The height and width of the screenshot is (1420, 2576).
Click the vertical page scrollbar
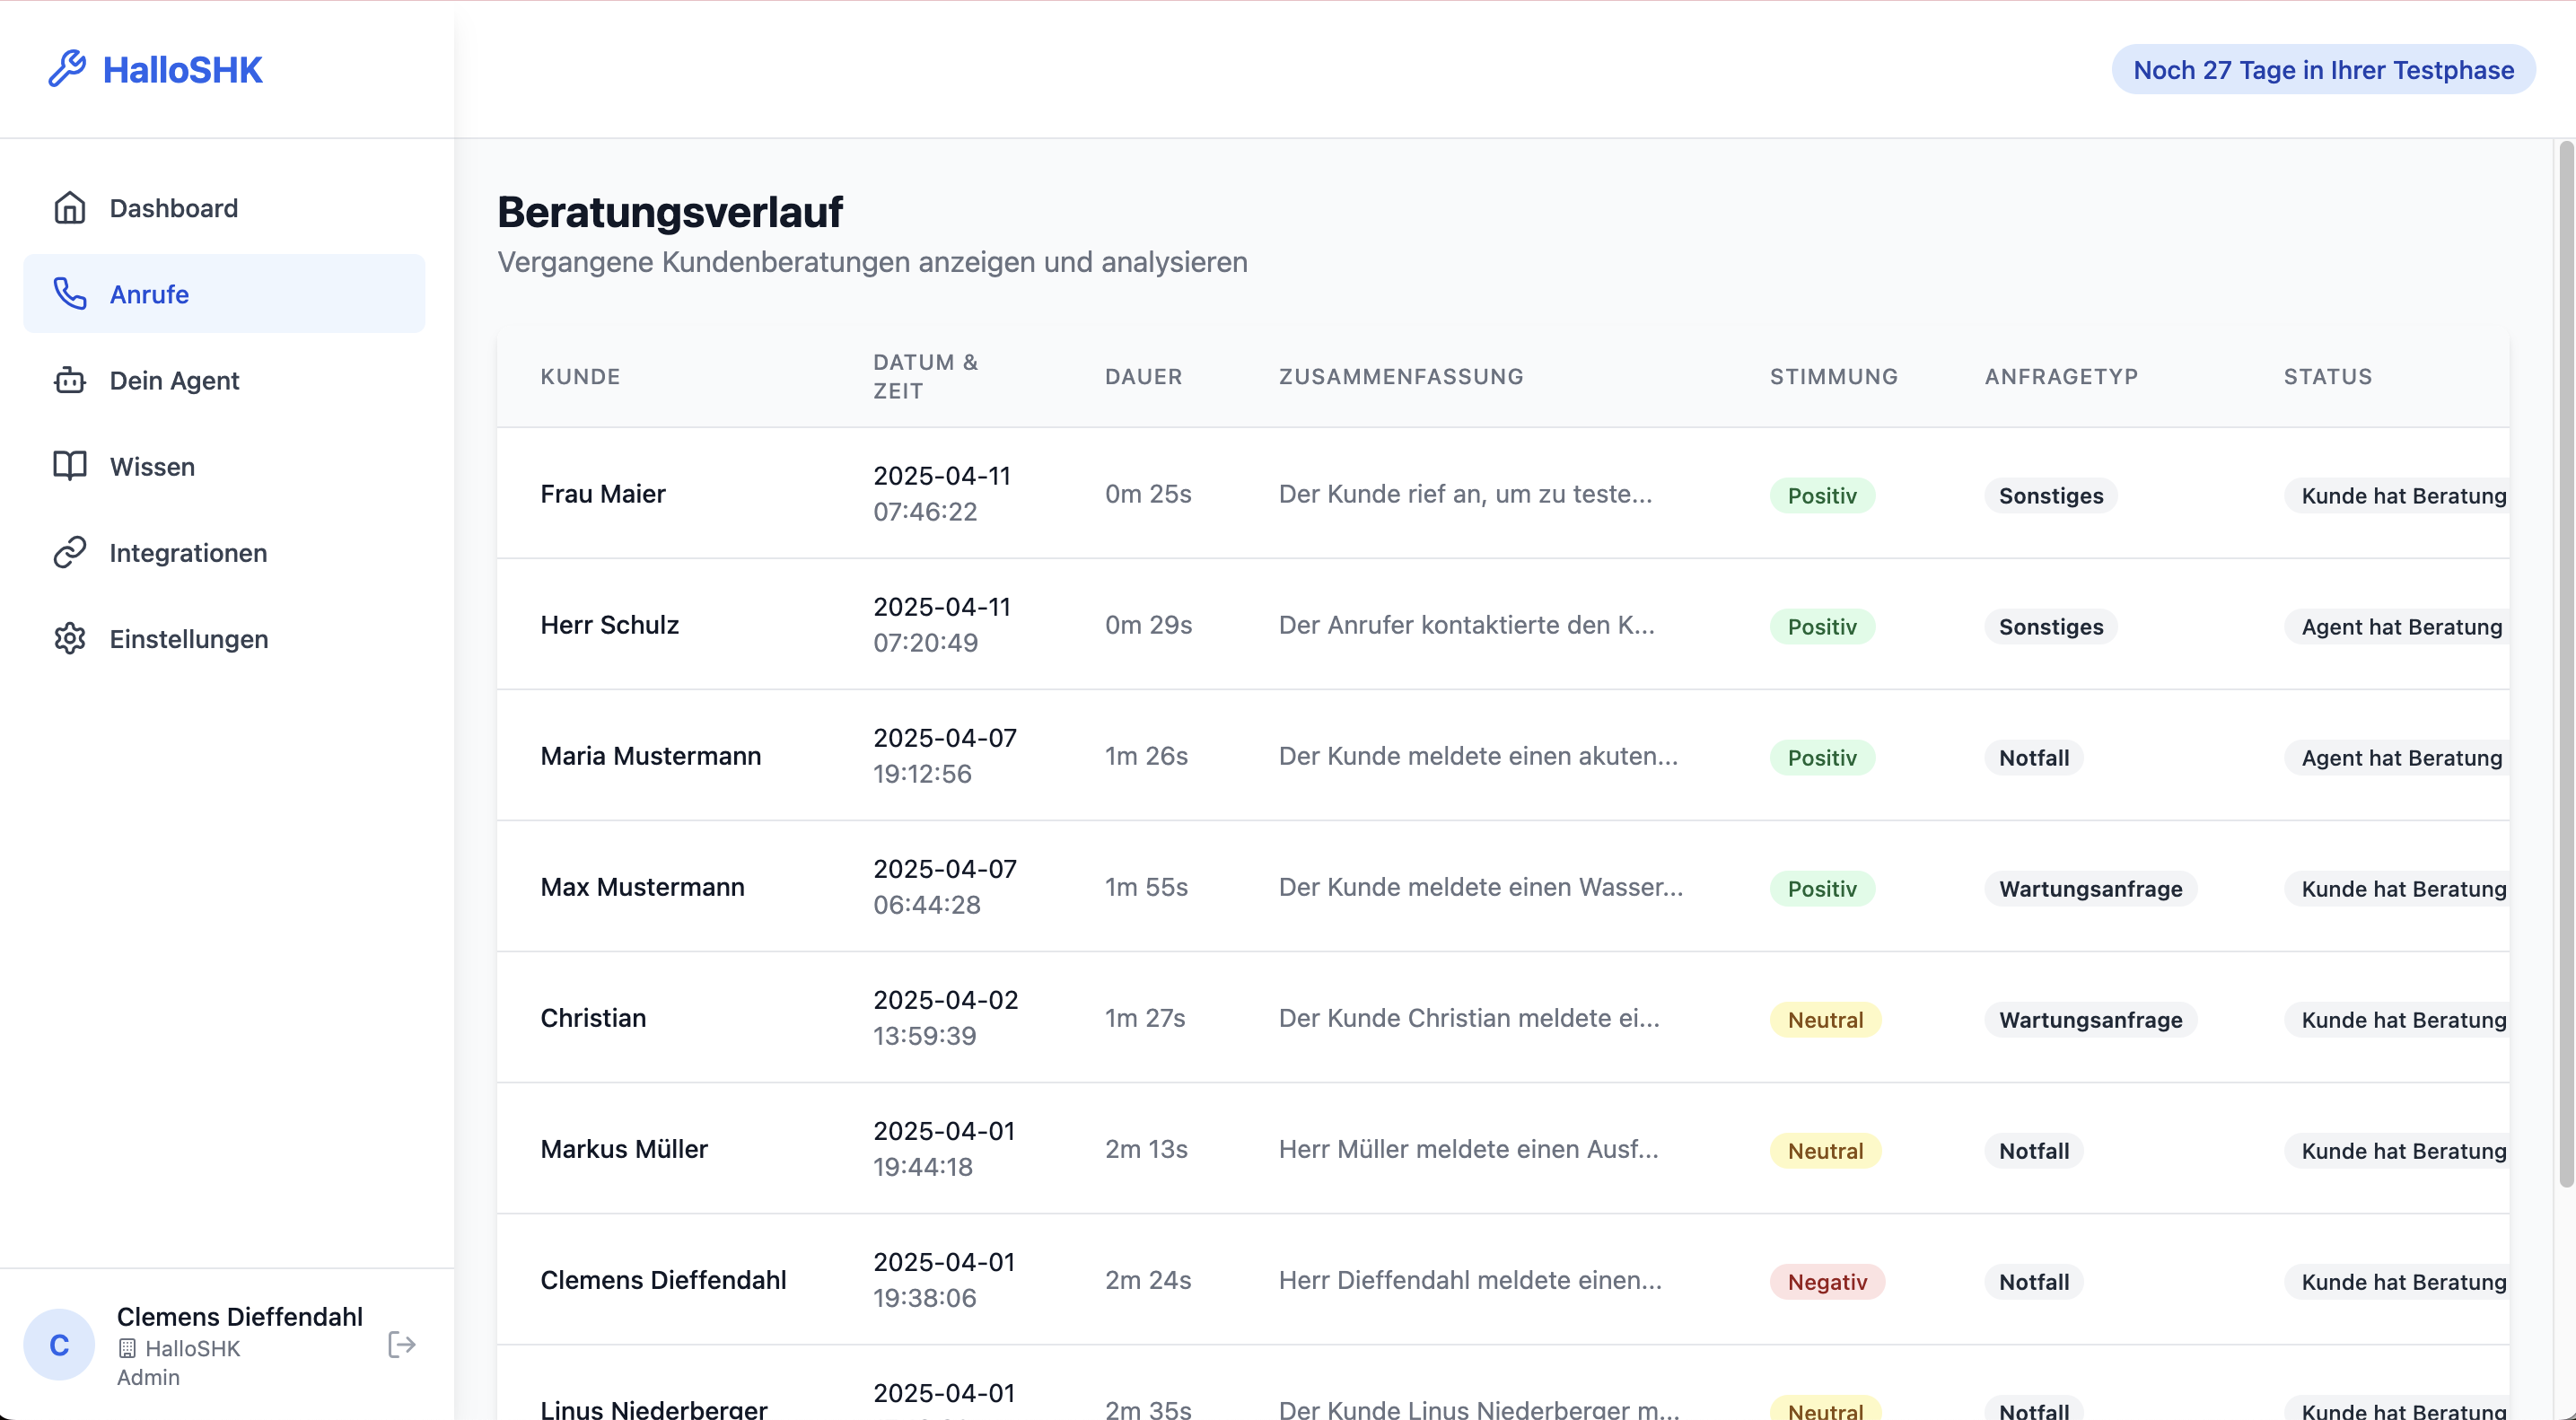pos(2565,664)
